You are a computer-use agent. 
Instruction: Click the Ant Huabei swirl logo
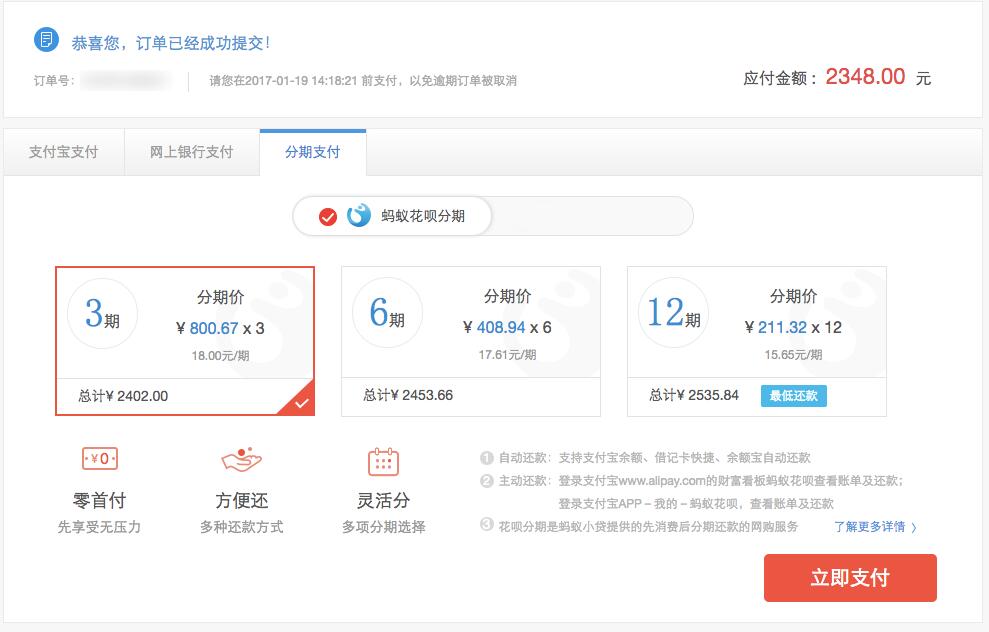pyautogui.click(x=359, y=216)
